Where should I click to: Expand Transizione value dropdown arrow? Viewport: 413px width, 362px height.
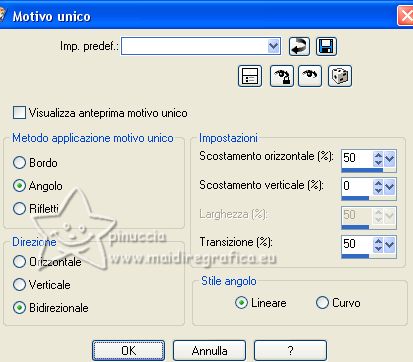point(390,245)
